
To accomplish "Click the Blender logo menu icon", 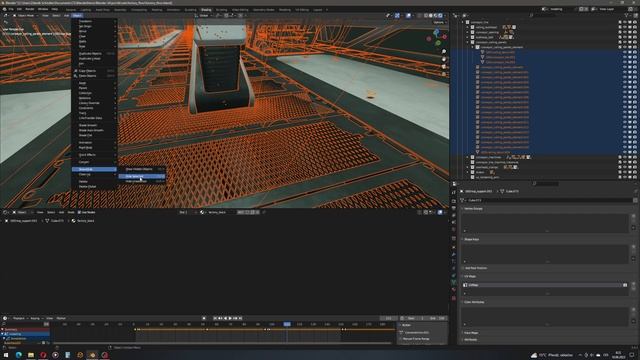I will tap(4, 9).
